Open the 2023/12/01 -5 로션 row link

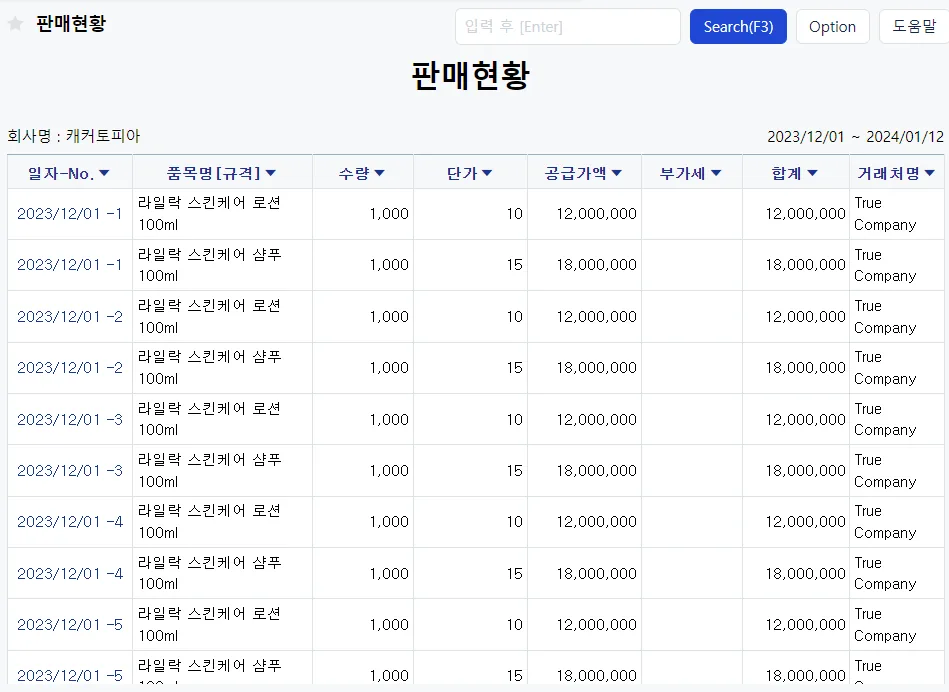point(70,625)
